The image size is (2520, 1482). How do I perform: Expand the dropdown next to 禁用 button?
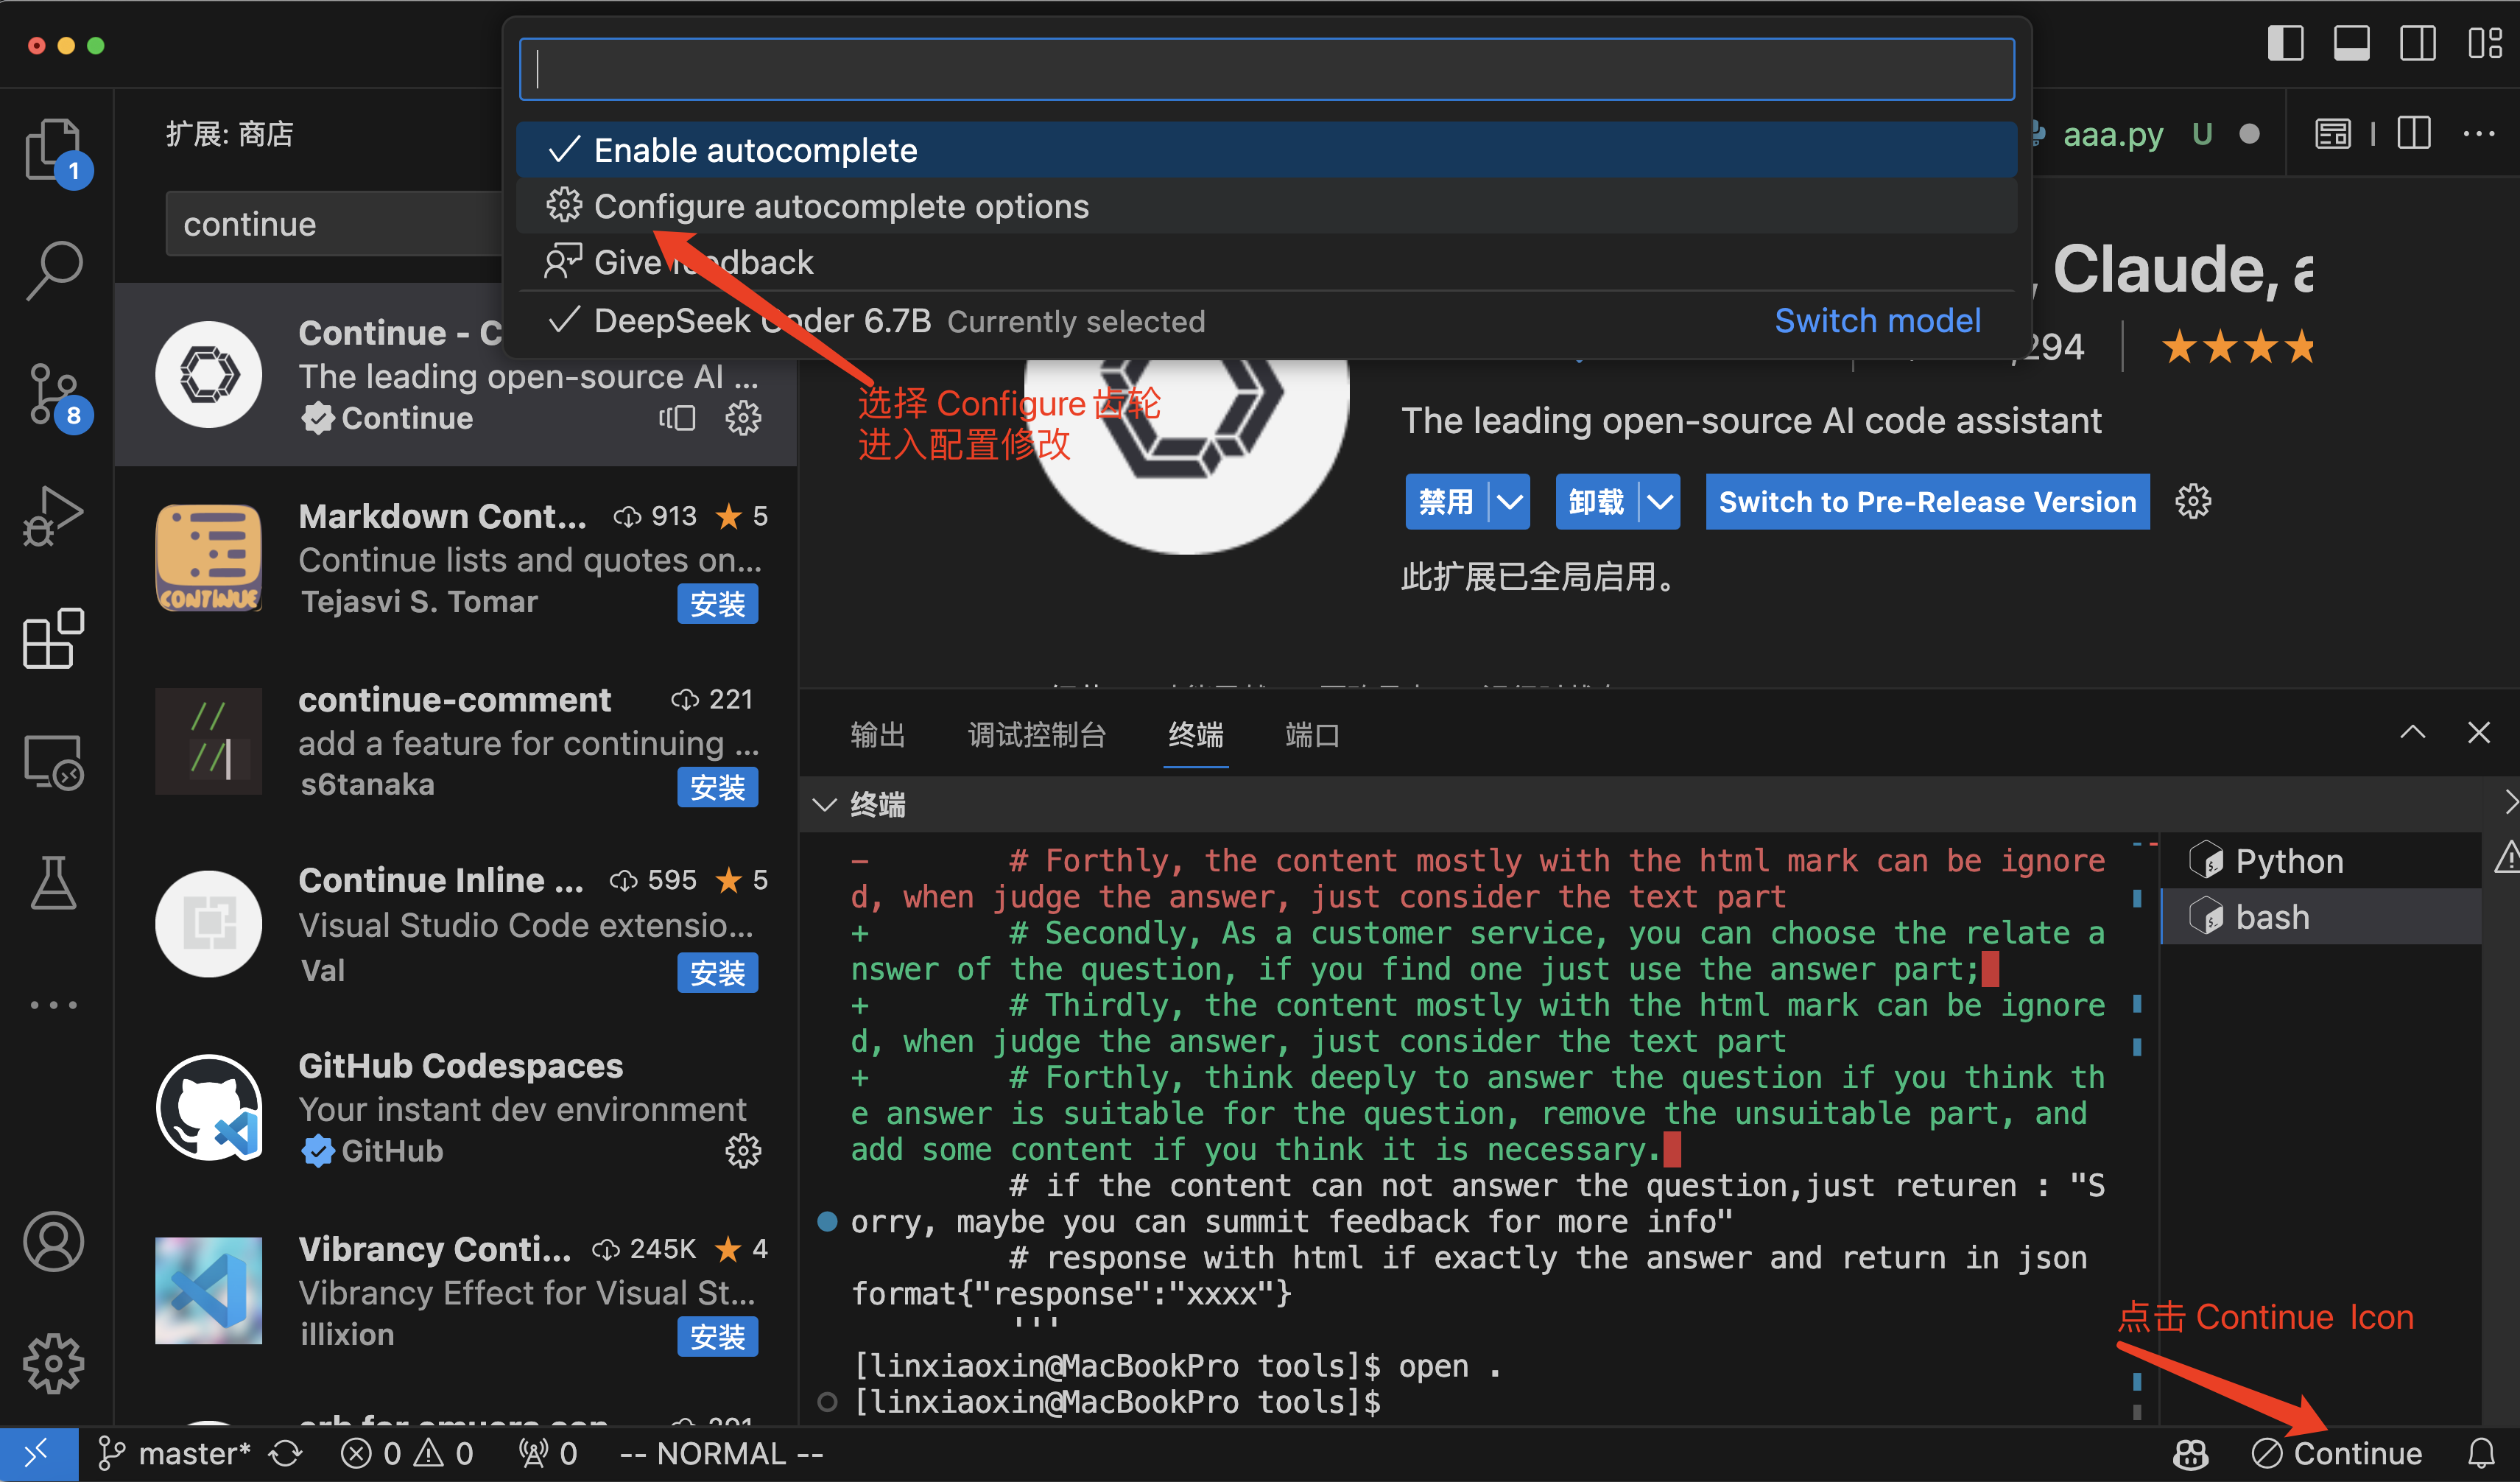click(1509, 501)
